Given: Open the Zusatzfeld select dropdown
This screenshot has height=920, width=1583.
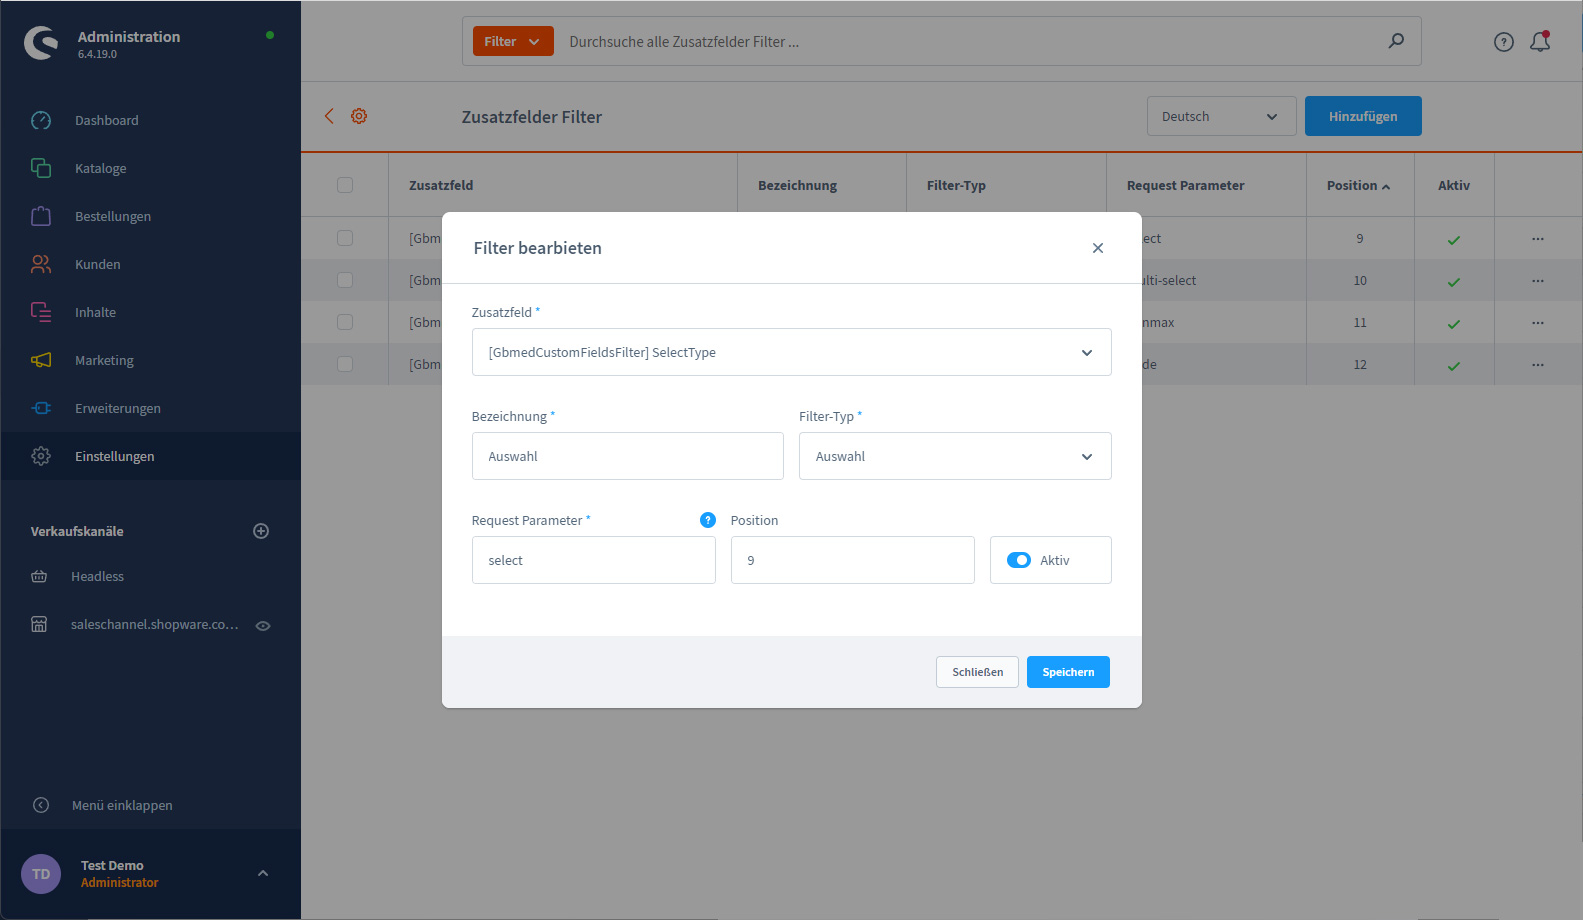Looking at the screenshot, I should pos(791,352).
